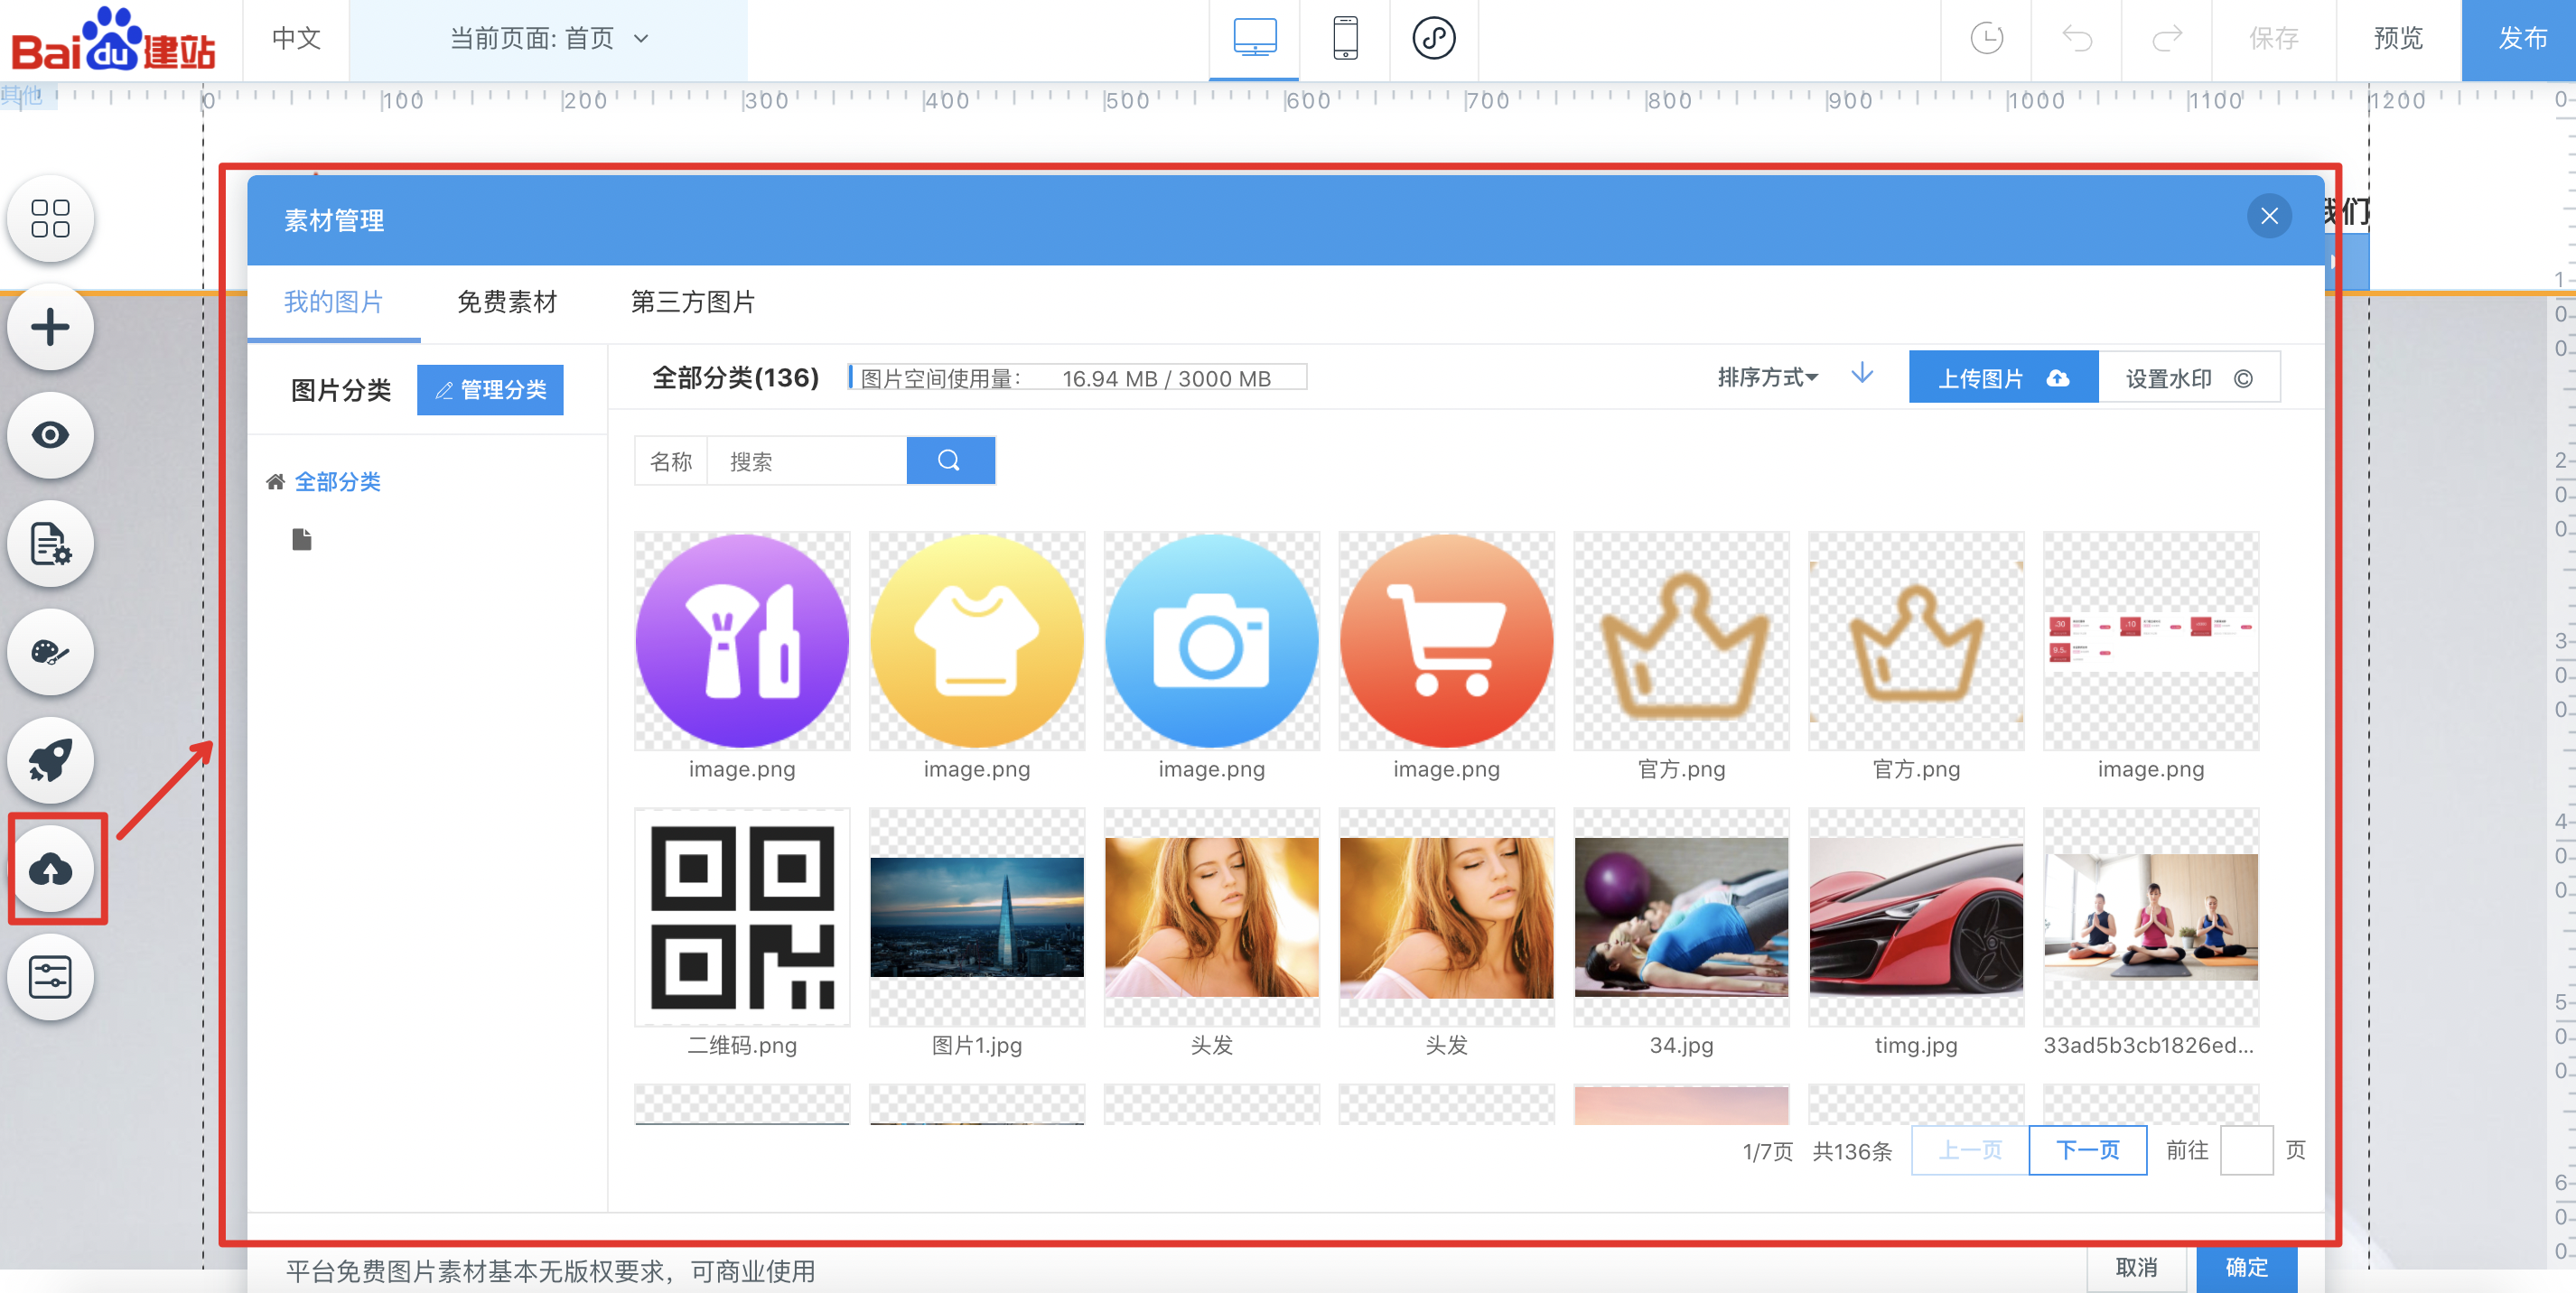Click the mini-program circular icon
2576x1293 pixels.
tap(1433, 39)
